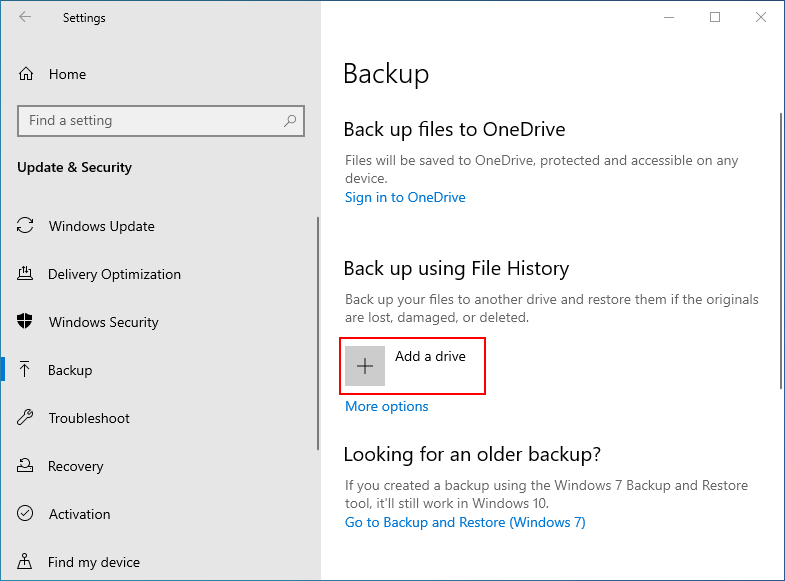Click the Backup page heading
785x581 pixels.
(x=386, y=74)
